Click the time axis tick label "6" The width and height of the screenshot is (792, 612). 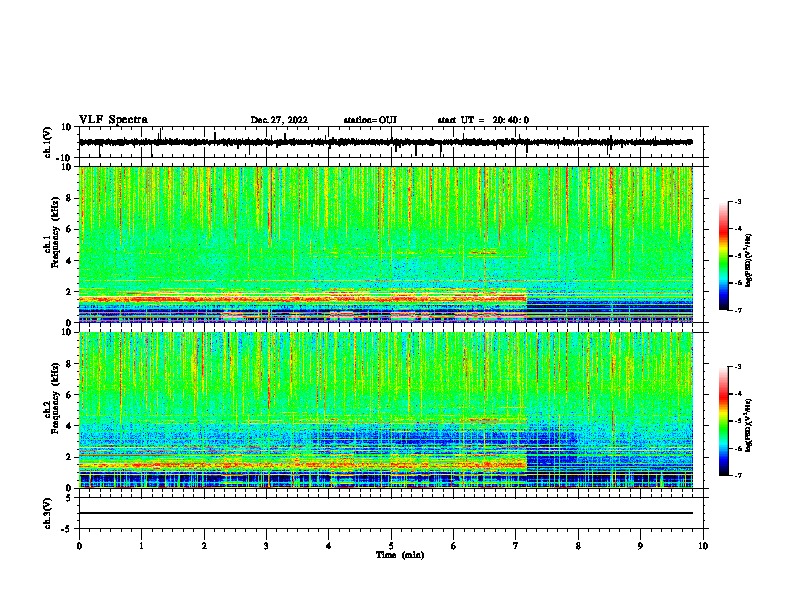(454, 546)
